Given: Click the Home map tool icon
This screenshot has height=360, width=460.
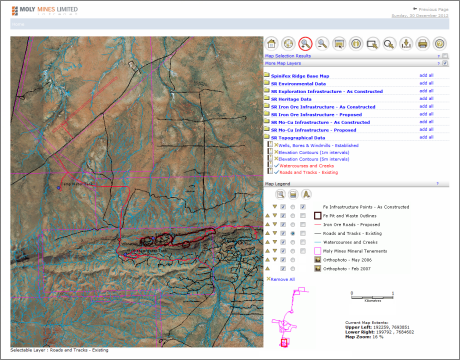Looking at the screenshot, I should click(272, 44).
